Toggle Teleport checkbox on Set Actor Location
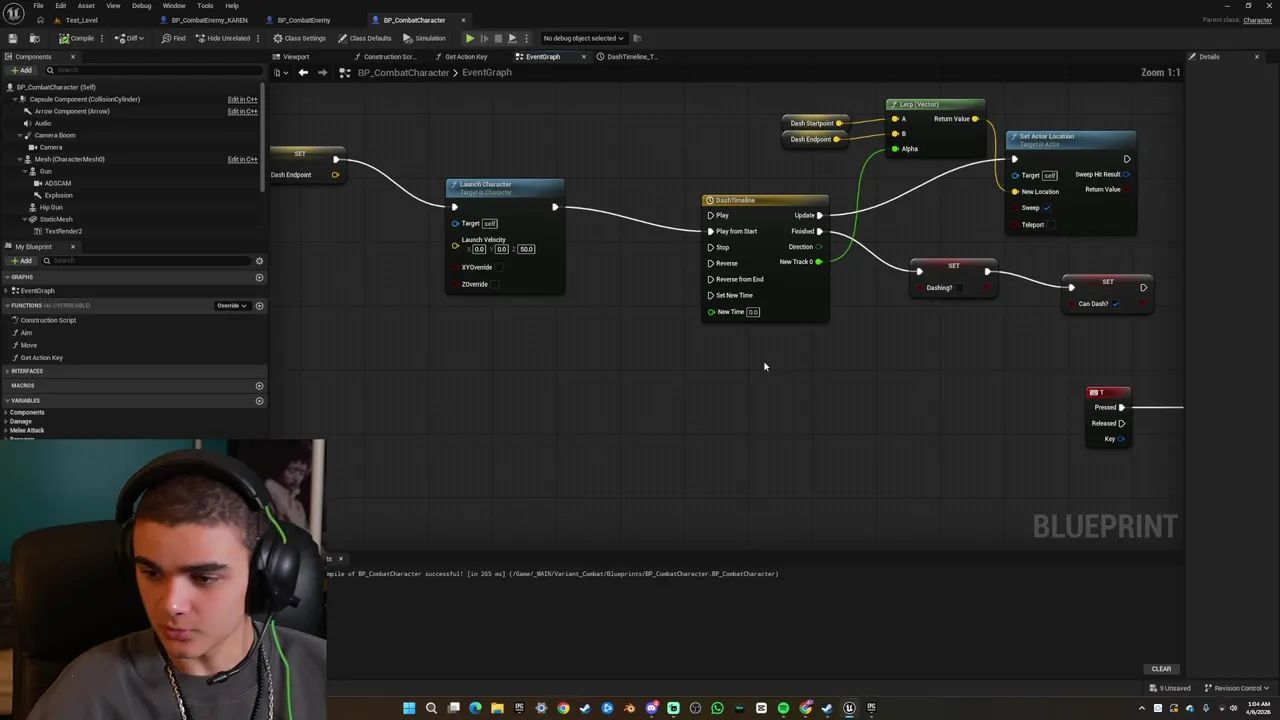The image size is (1280, 720). pos(1052,225)
